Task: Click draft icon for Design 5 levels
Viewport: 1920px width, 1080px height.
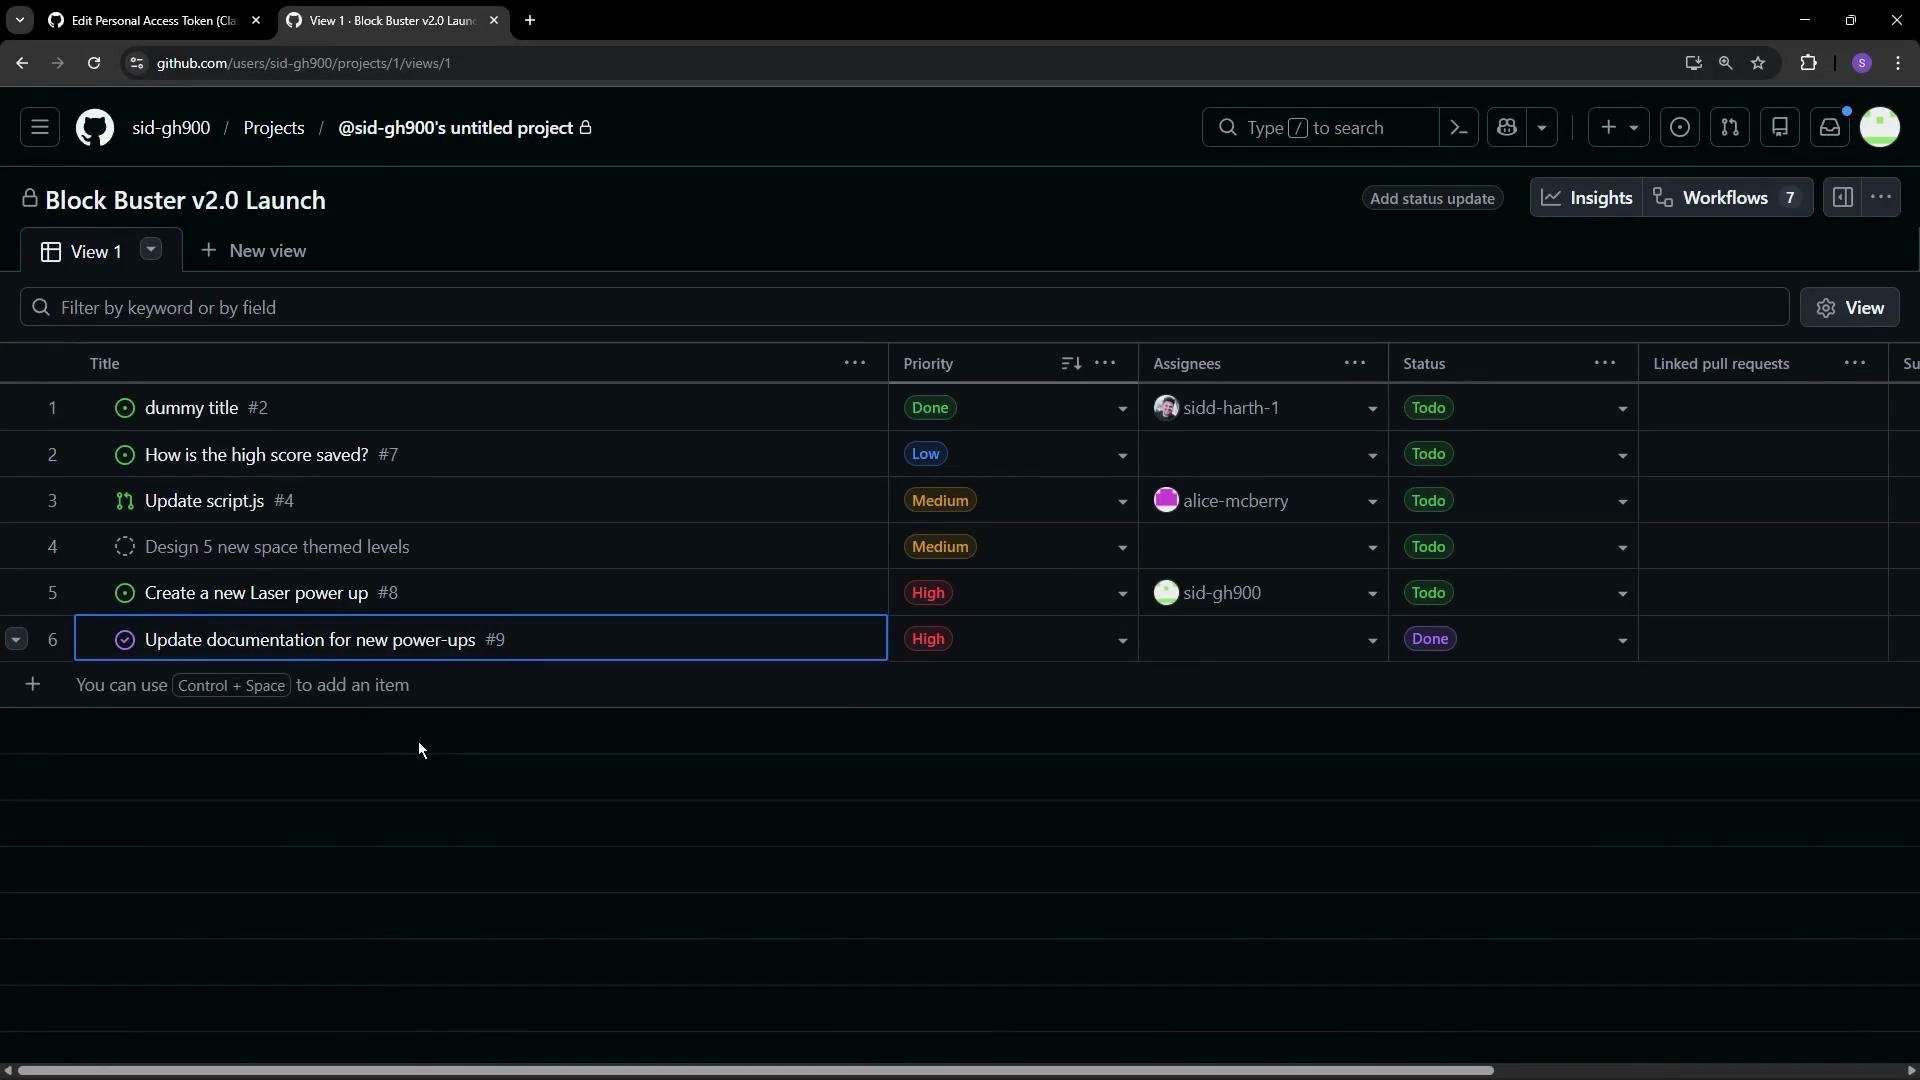Action: [x=125, y=547]
